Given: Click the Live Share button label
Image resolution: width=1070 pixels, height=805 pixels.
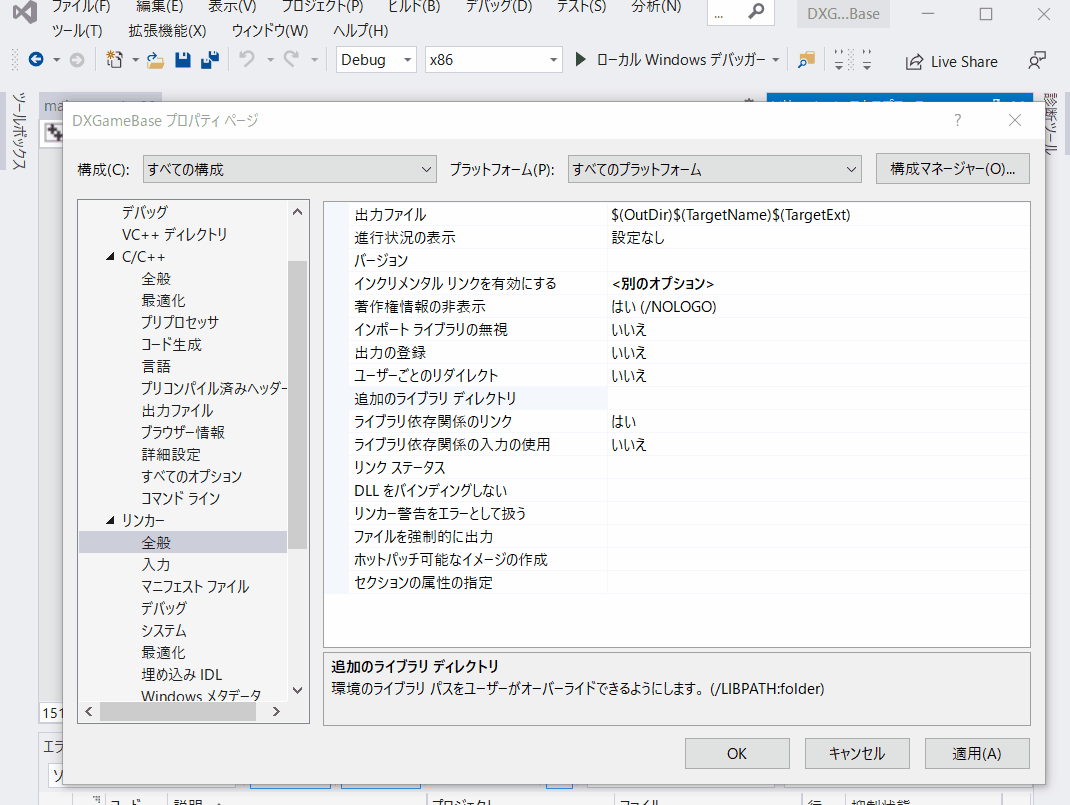Looking at the screenshot, I should [x=964, y=62].
